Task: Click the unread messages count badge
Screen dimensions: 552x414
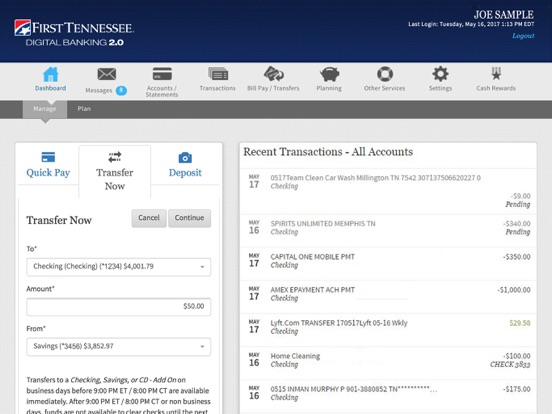Action: (x=121, y=91)
